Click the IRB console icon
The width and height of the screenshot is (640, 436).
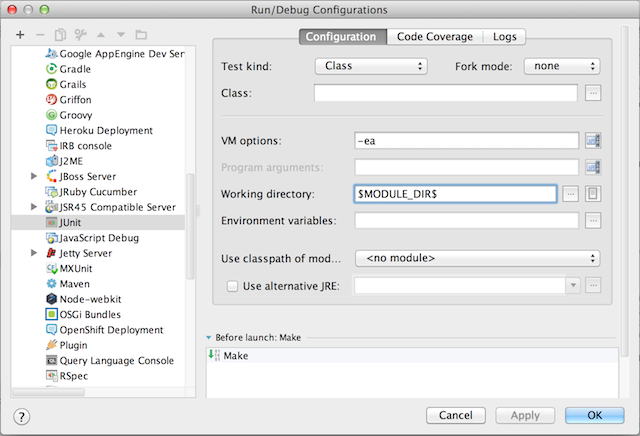pos(51,146)
